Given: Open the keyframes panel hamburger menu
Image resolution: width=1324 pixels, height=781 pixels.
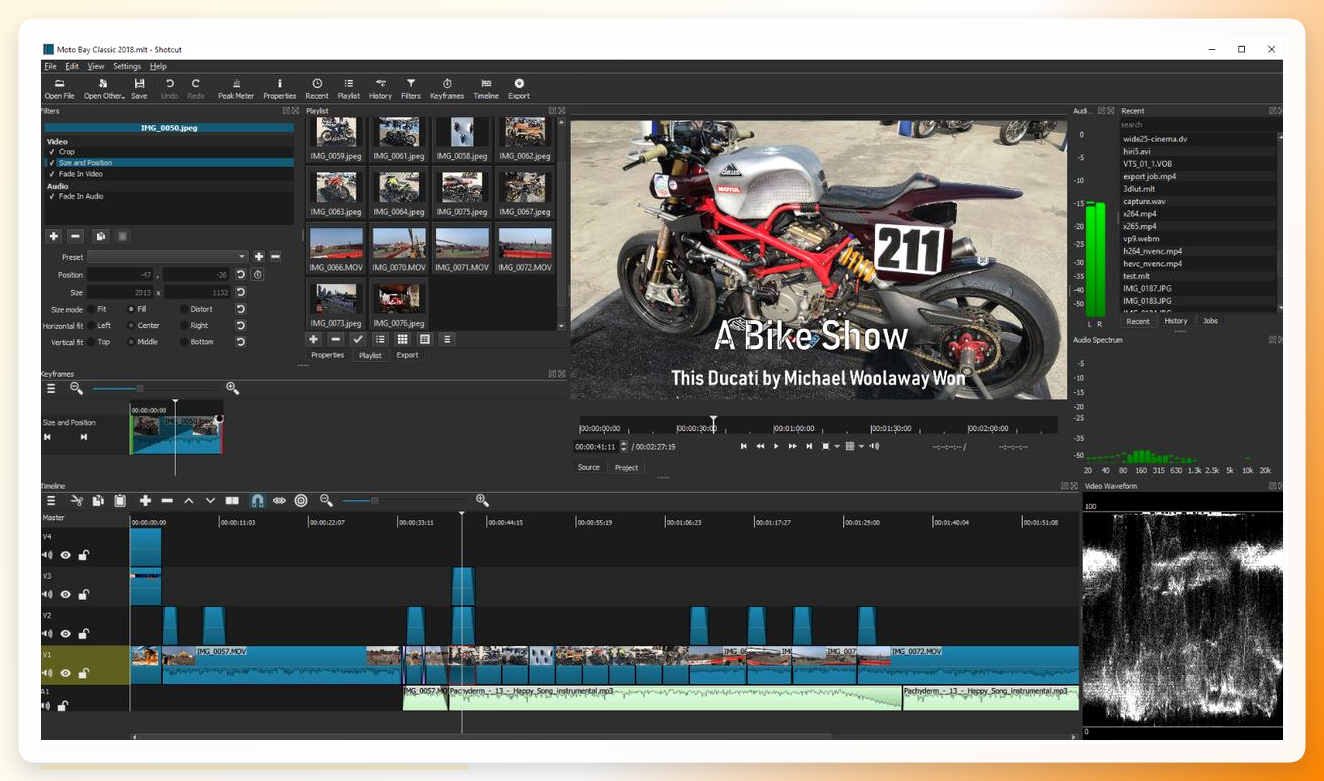Looking at the screenshot, I should pyautogui.click(x=51, y=388).
